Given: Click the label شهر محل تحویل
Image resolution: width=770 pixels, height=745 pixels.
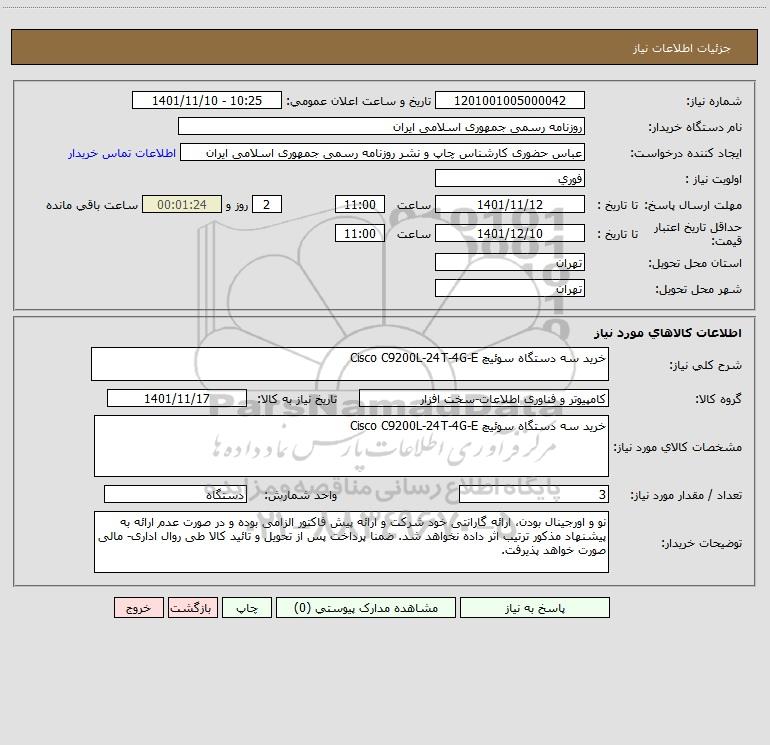Looking at the screenshot, I should 699,290.
